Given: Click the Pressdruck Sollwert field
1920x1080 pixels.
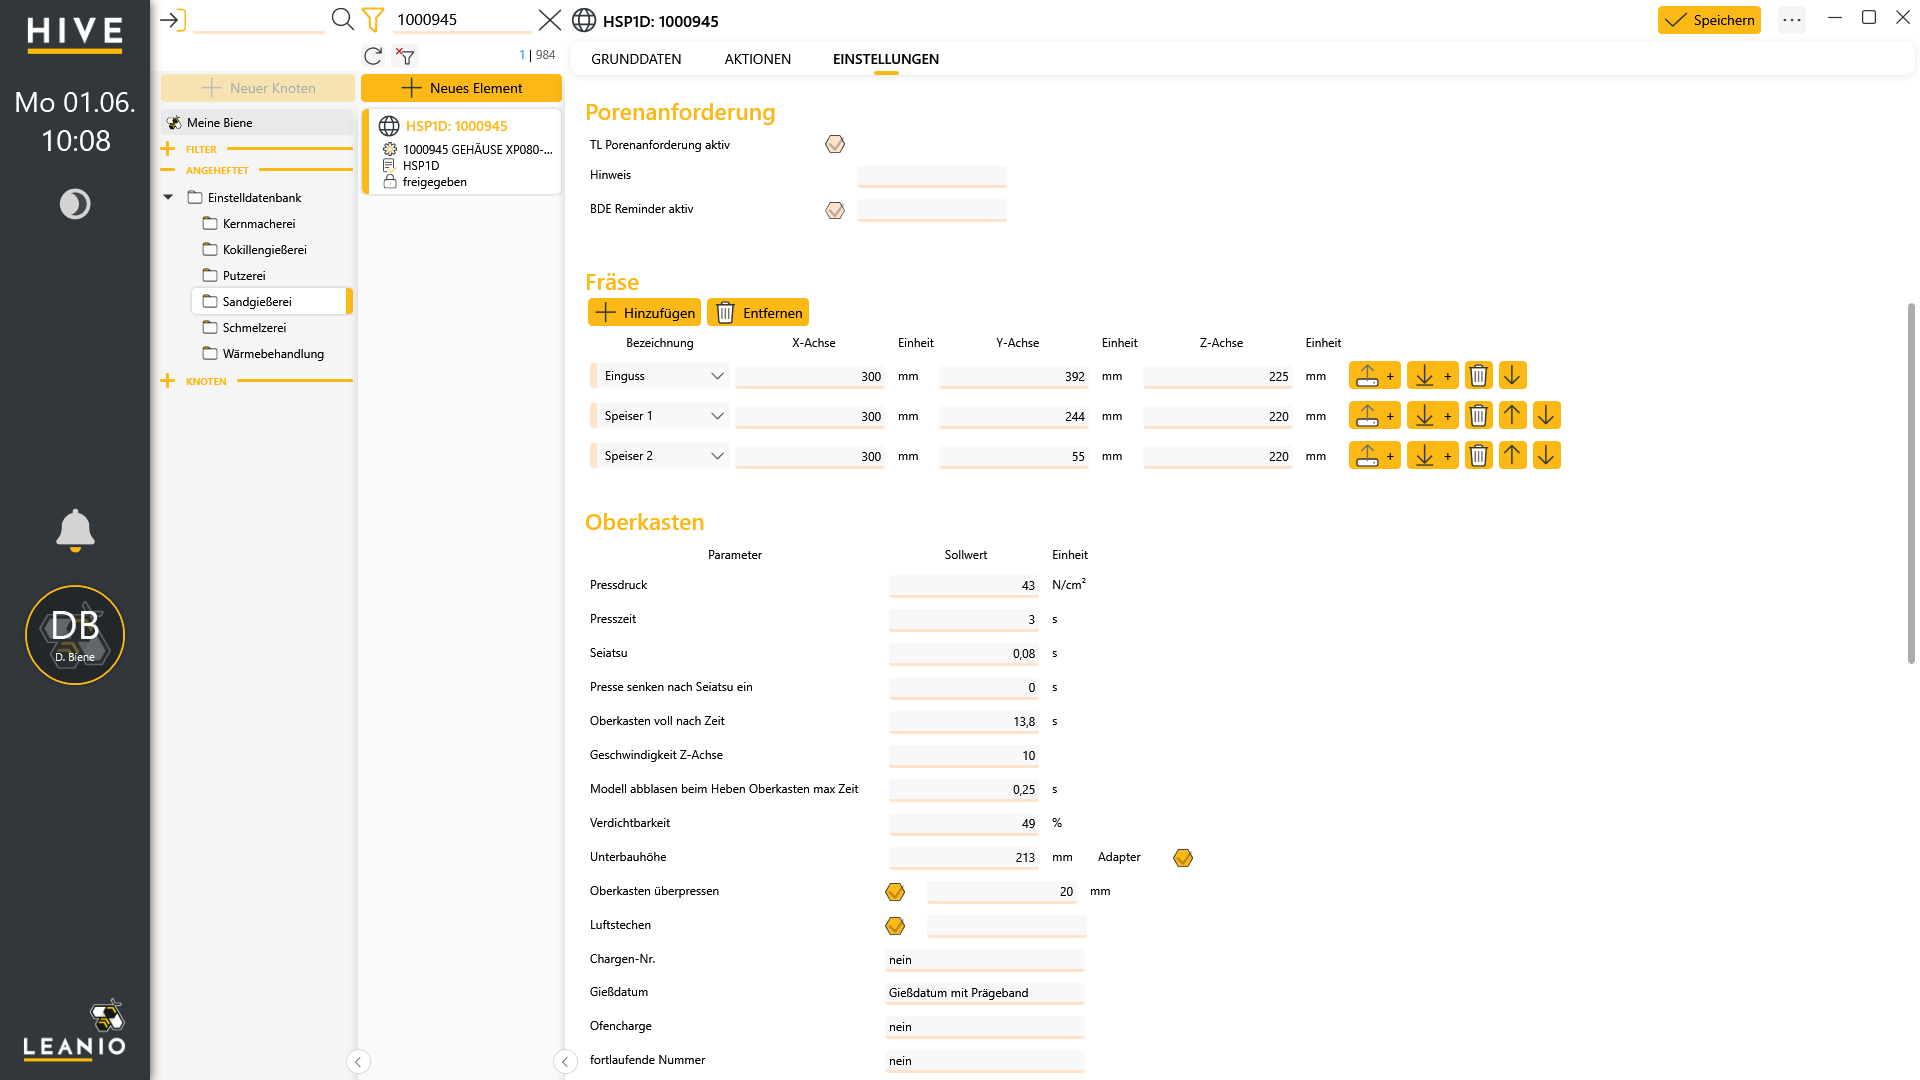Looking at the screenshot, I should (x=964, y=586).
